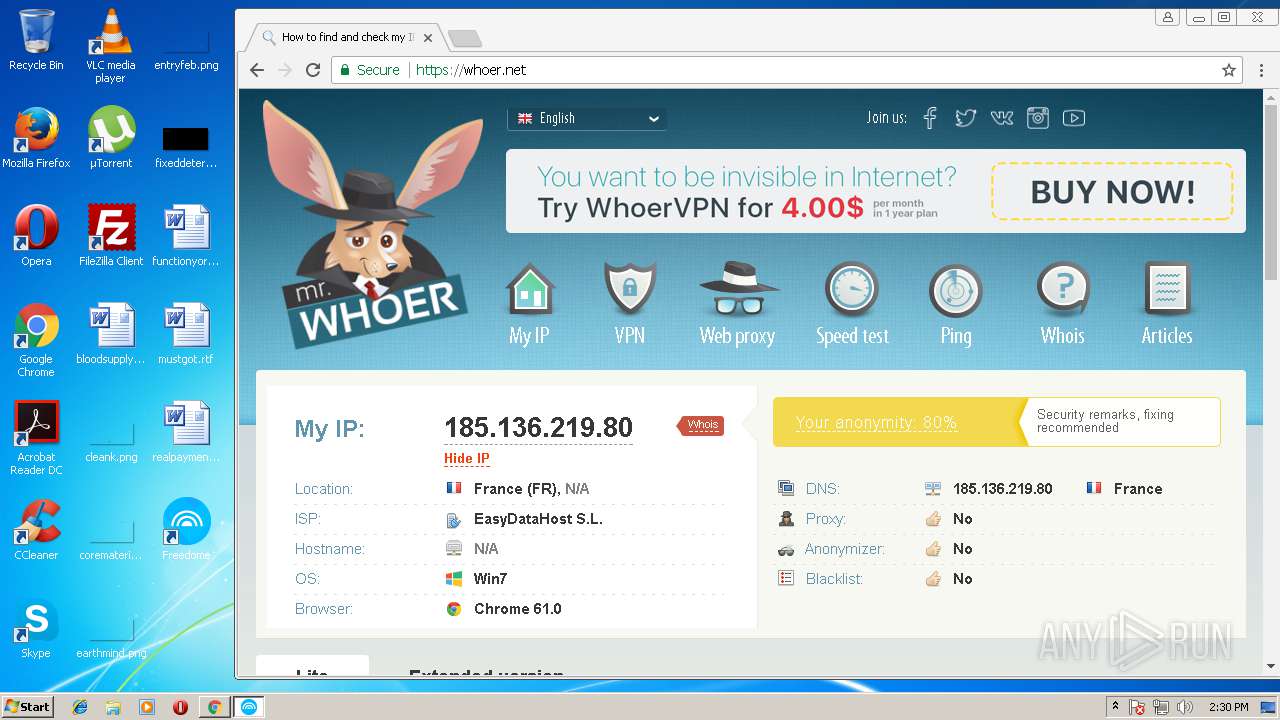Open Windows Media Player on taskbar

tap(147, 707)
